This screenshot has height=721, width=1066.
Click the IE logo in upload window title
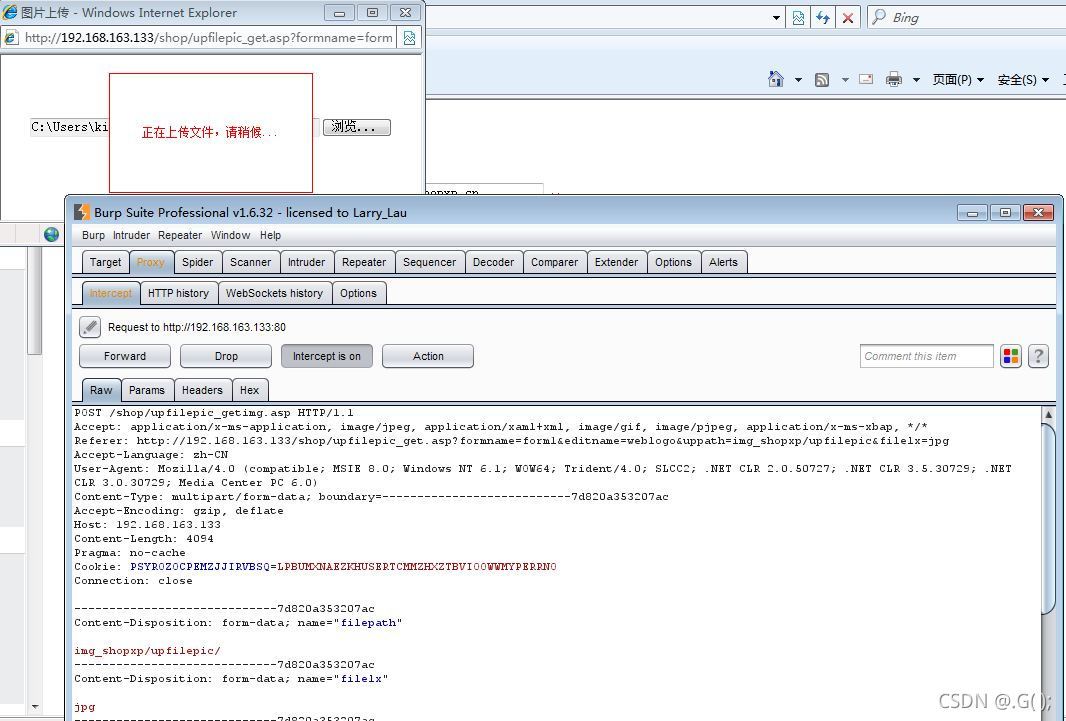[10, 12]
